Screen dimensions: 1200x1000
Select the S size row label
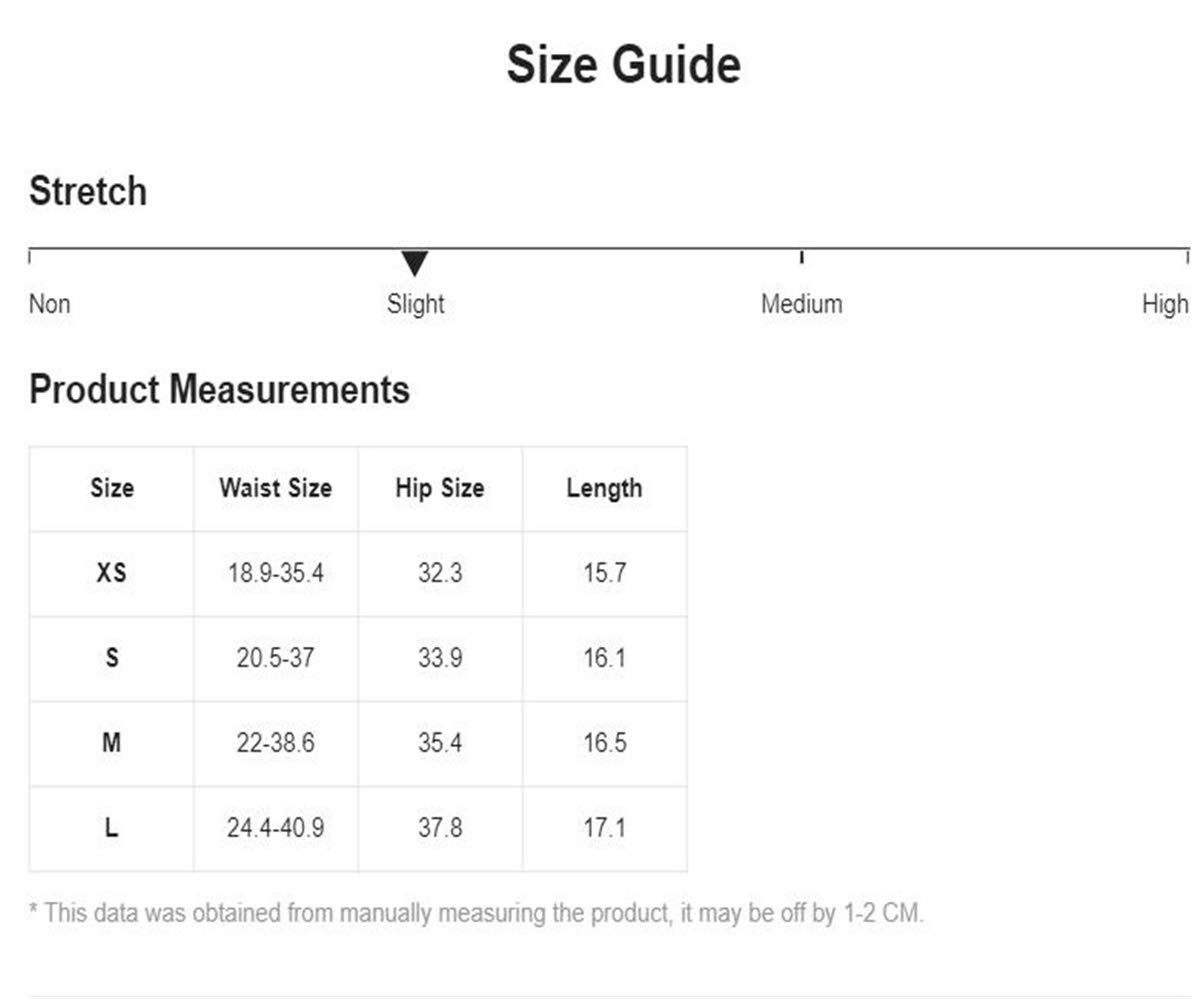point(111,659)
